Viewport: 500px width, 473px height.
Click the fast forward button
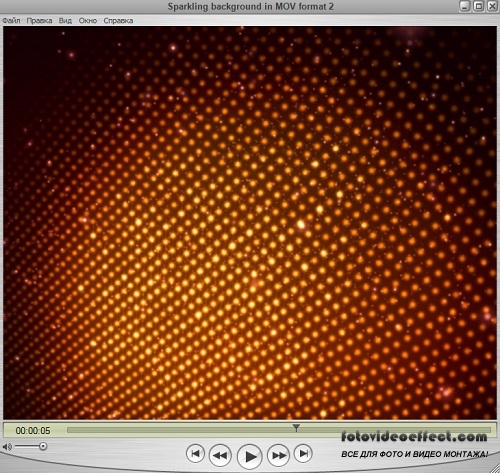pyautogui.click(x=279, y=455)
